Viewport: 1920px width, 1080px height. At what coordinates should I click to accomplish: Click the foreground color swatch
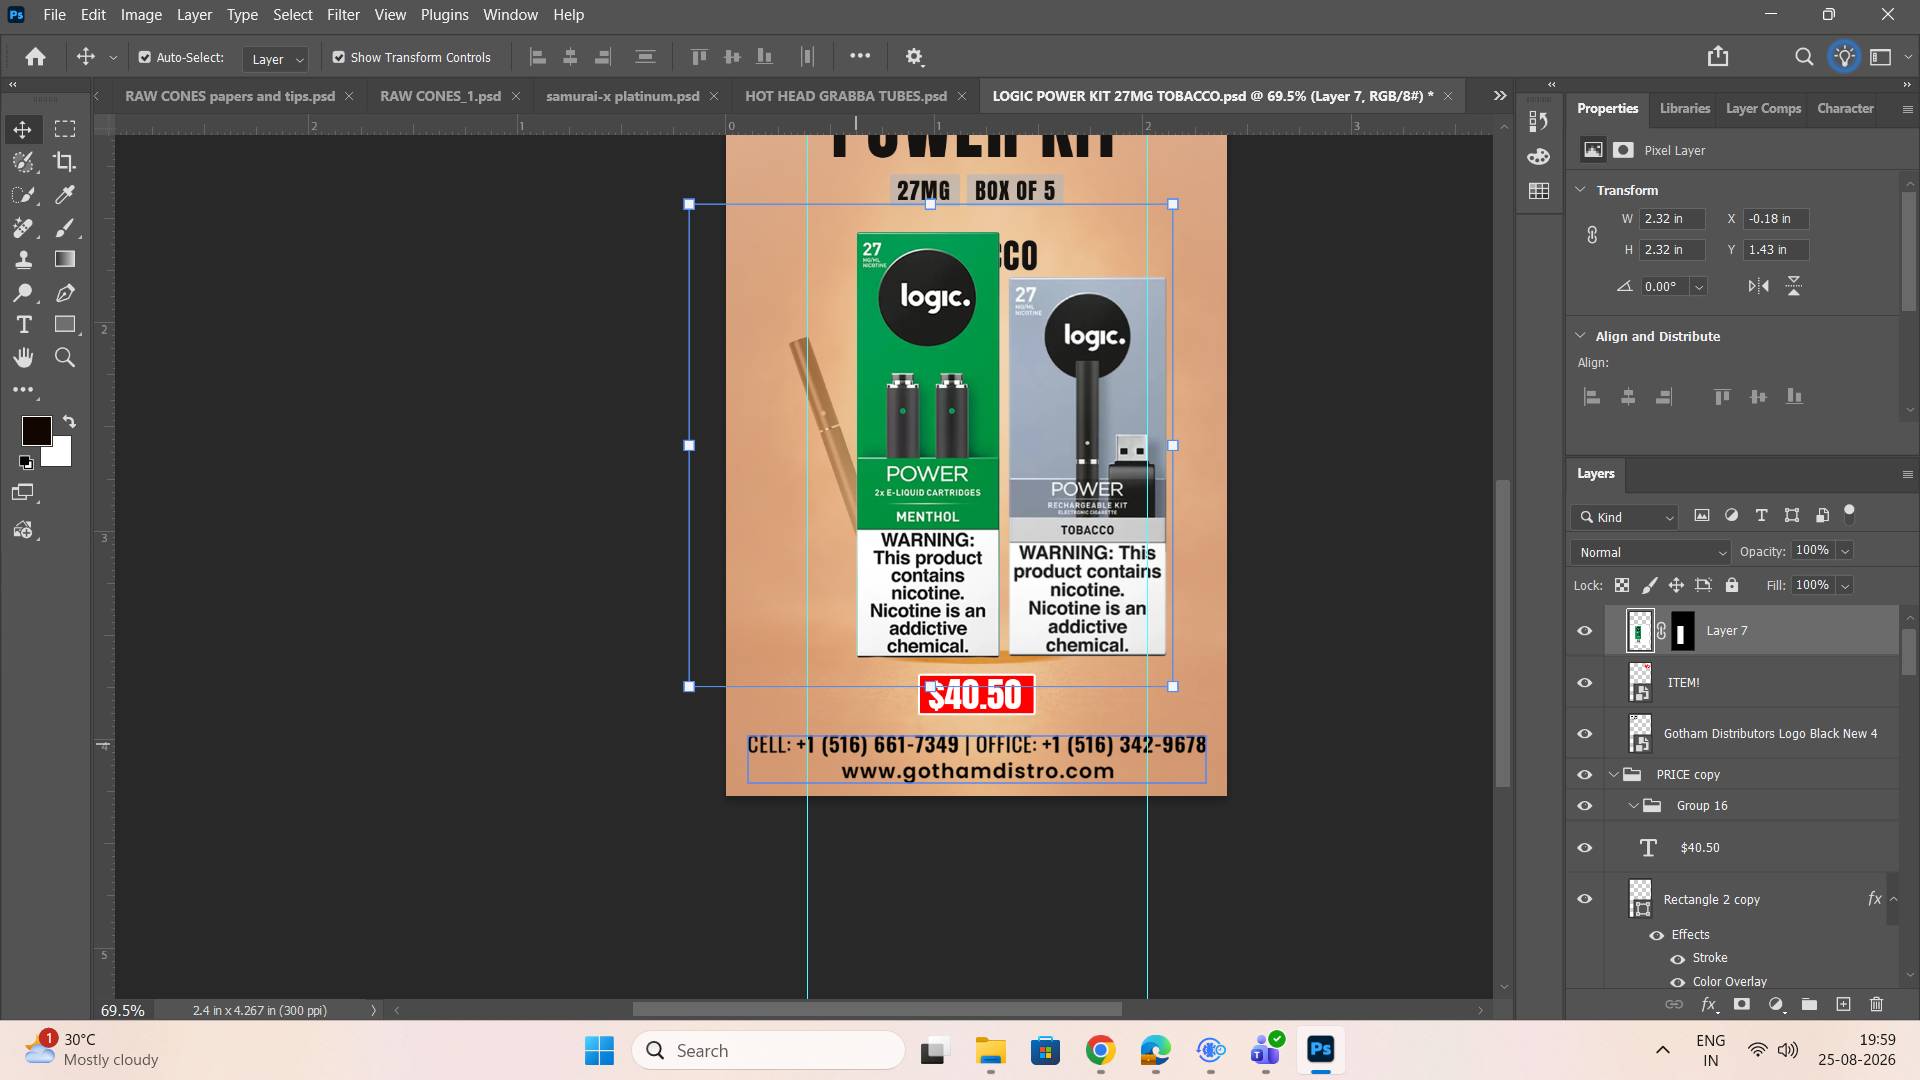coord(37,431)
